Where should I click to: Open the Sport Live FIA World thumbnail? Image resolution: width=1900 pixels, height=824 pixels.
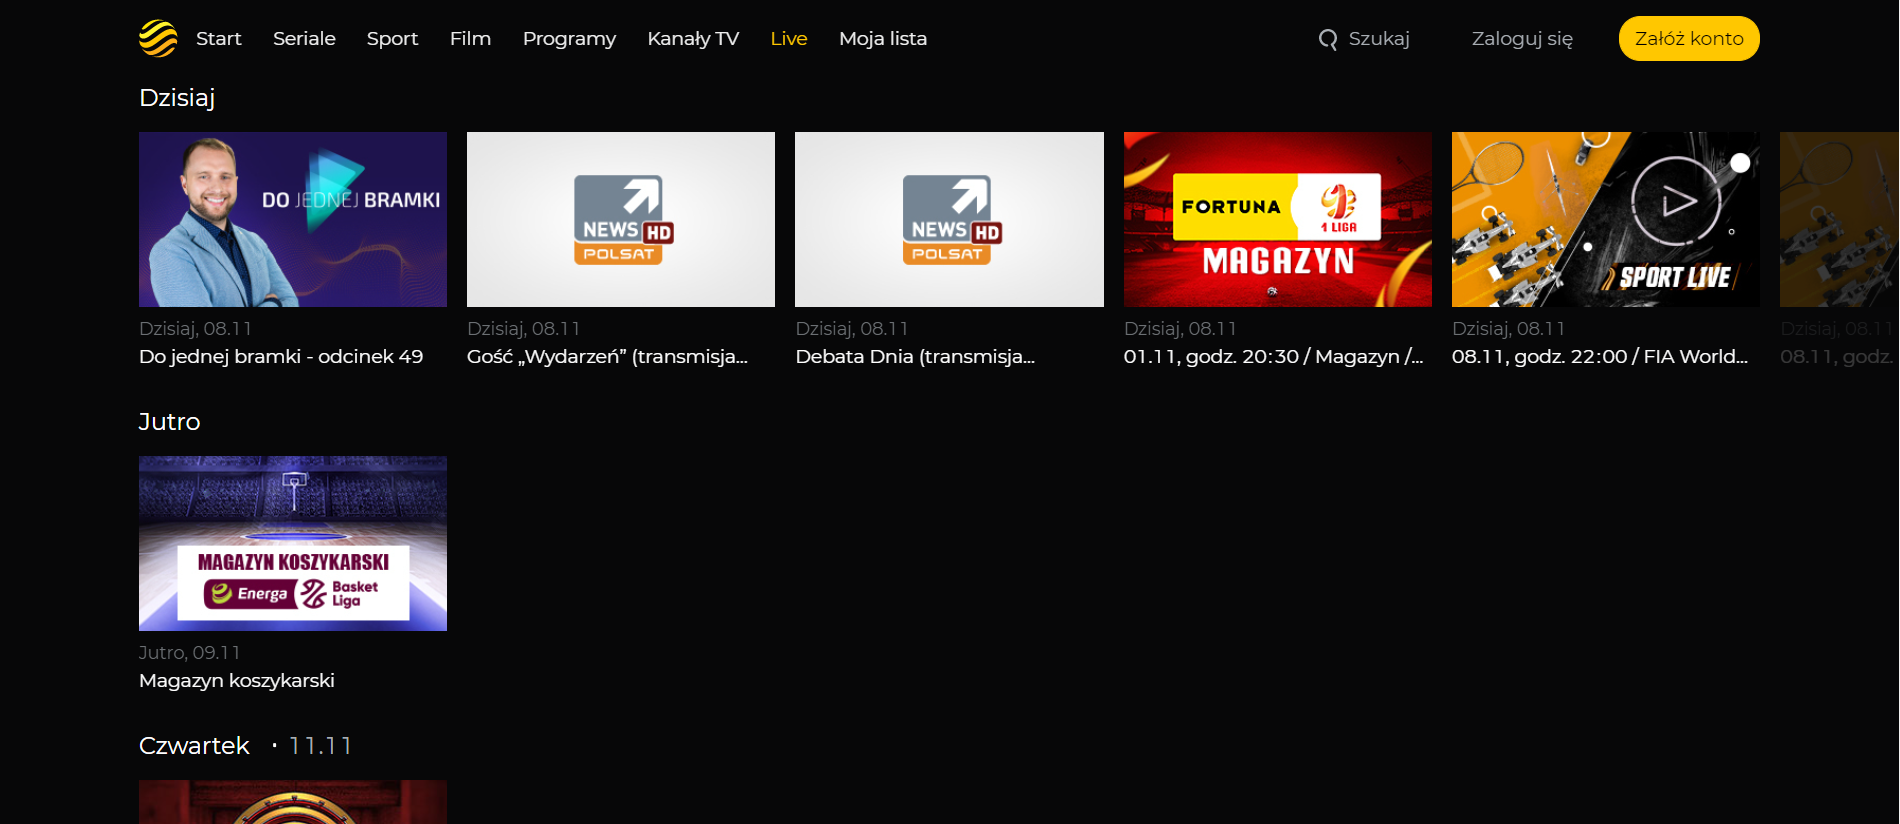[1606, 219]
